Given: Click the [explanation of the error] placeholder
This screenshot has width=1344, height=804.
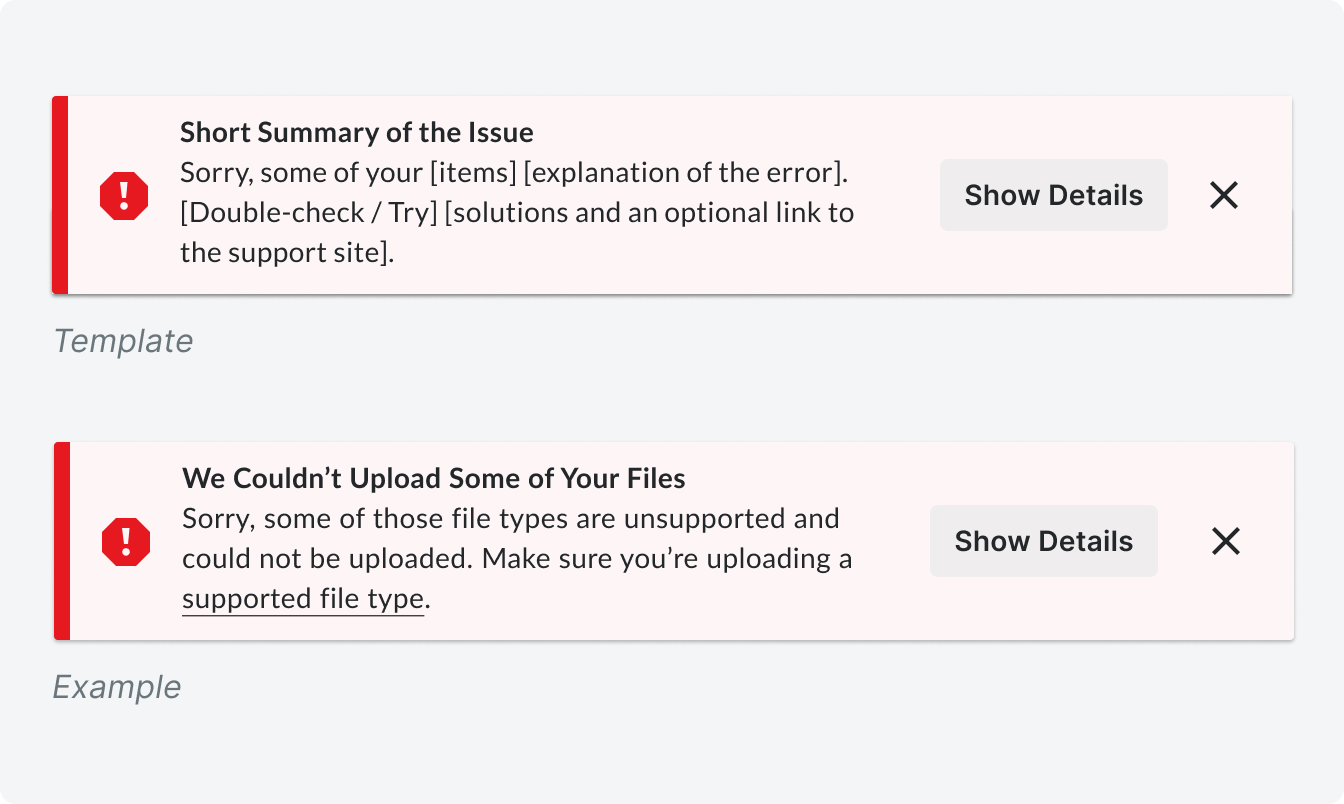Looking at the screenshot, I should pos(686,173).
